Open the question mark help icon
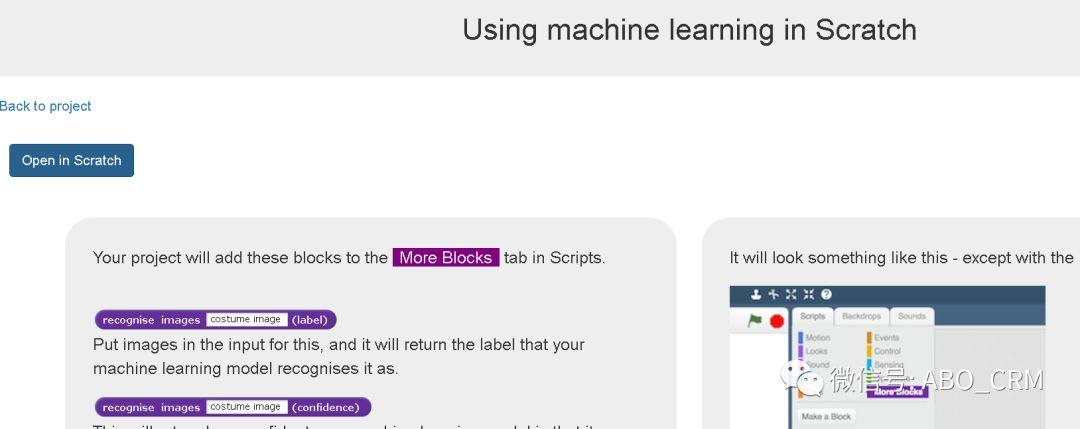The height and width of the screenshot is (429, 1080). pyautogui.click(x=826, y=295)
